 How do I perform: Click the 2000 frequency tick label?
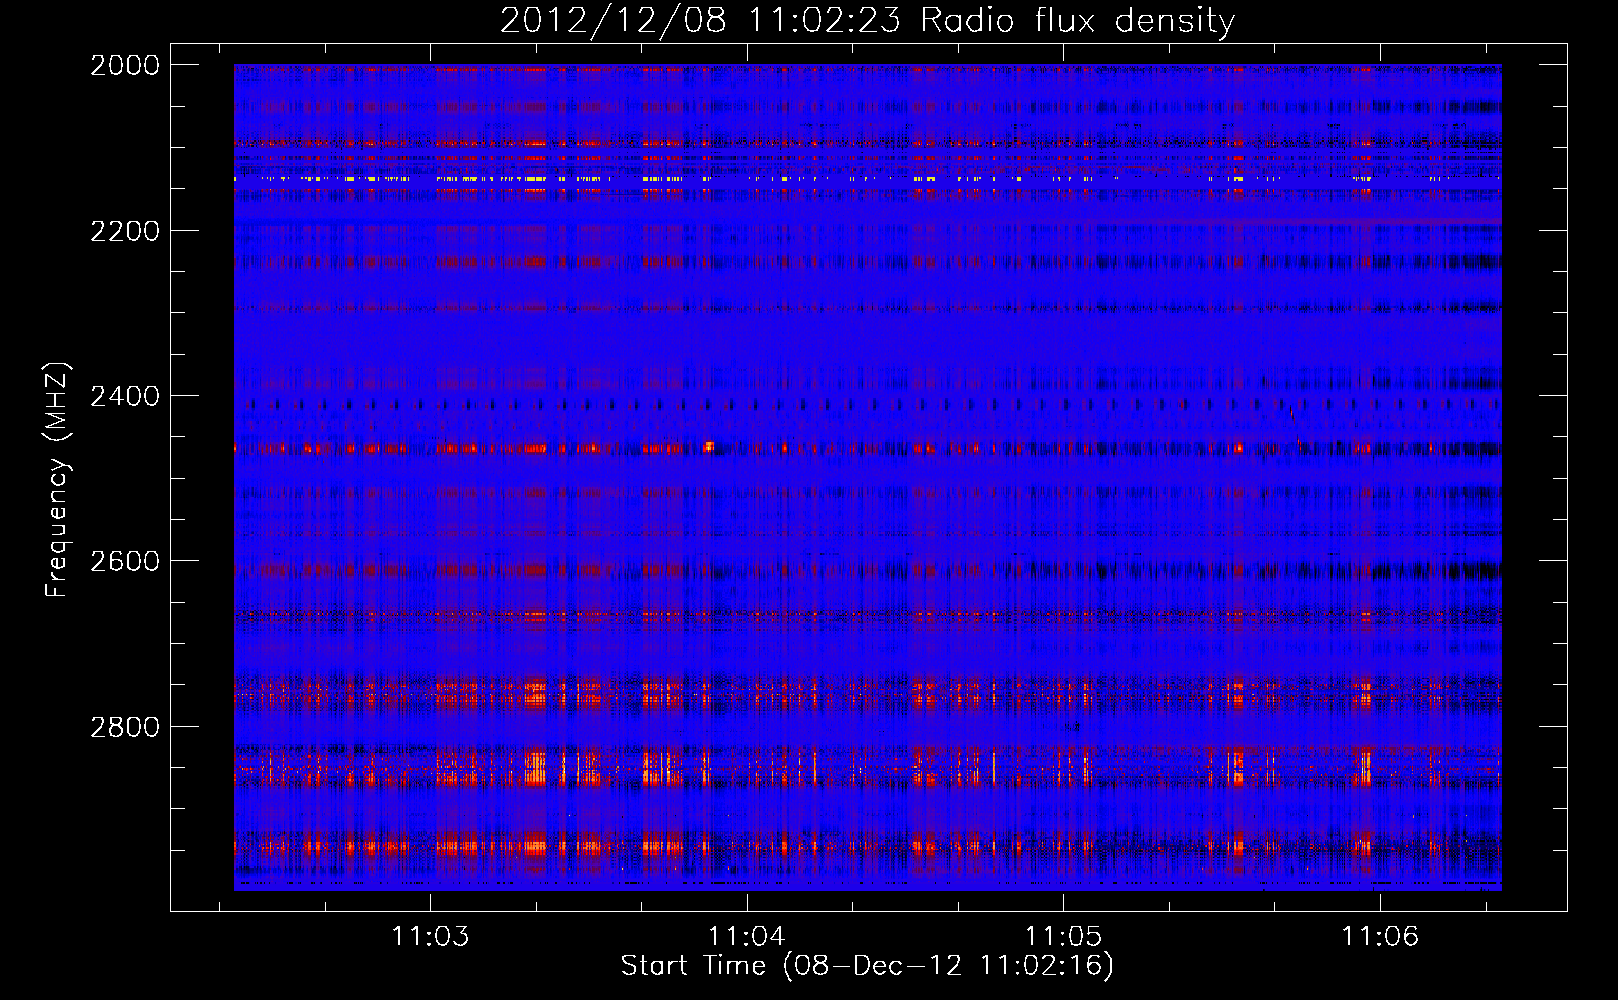[x=125, y=65]
